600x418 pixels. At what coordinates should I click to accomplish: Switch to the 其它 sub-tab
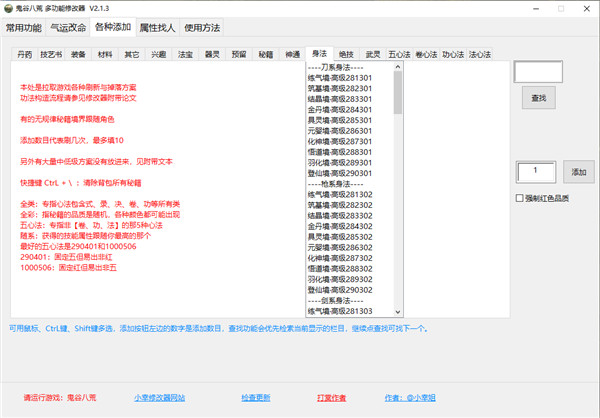click(132, 54)
